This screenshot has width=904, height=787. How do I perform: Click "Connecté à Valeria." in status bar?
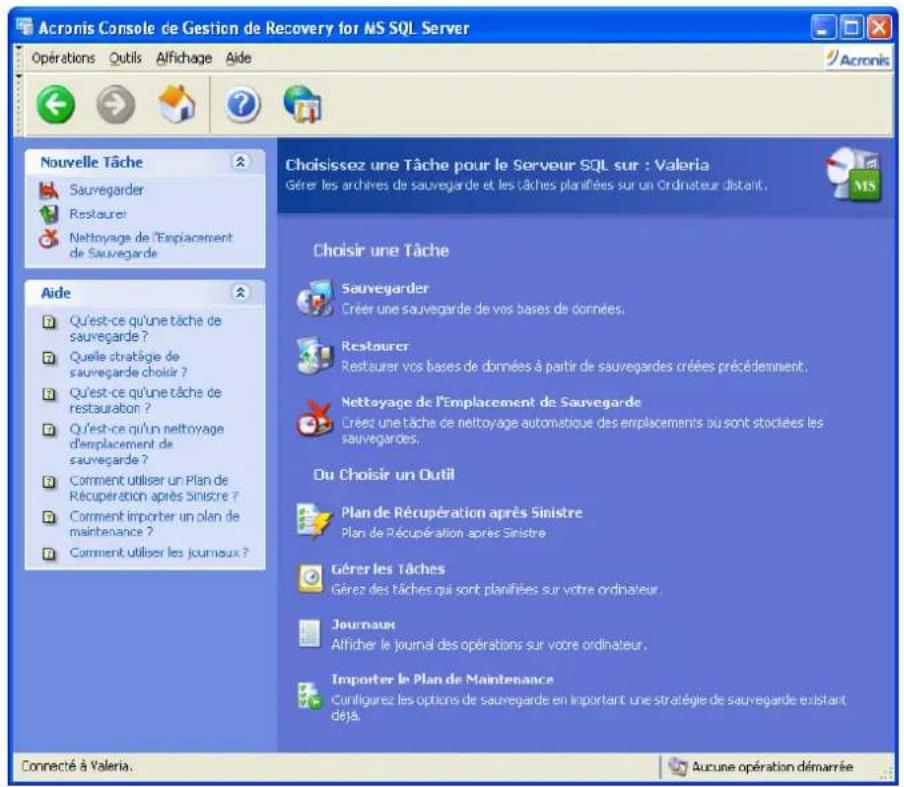point(77,766)
